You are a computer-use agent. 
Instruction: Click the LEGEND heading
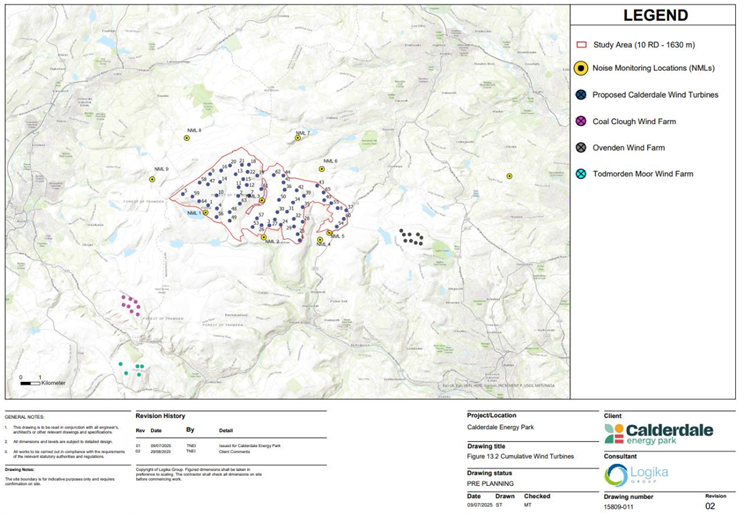click(x=656, y=15)
